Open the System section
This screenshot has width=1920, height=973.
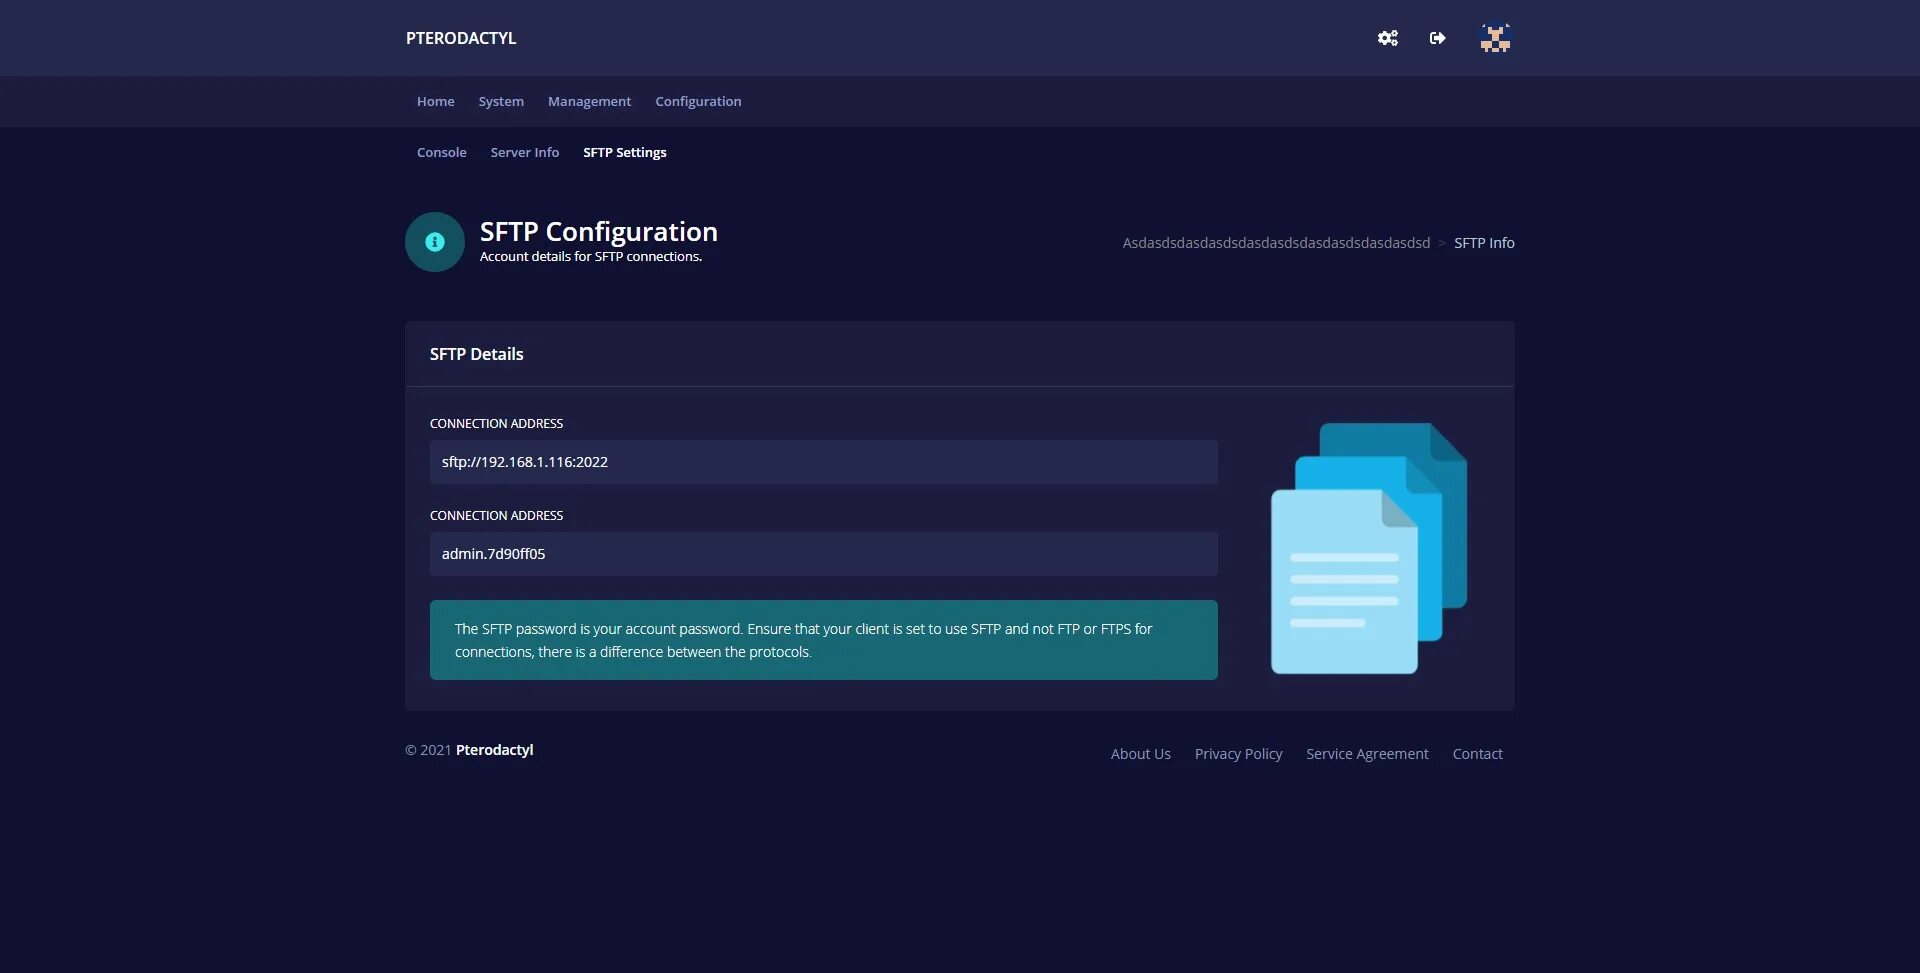[x=500, y=101]
